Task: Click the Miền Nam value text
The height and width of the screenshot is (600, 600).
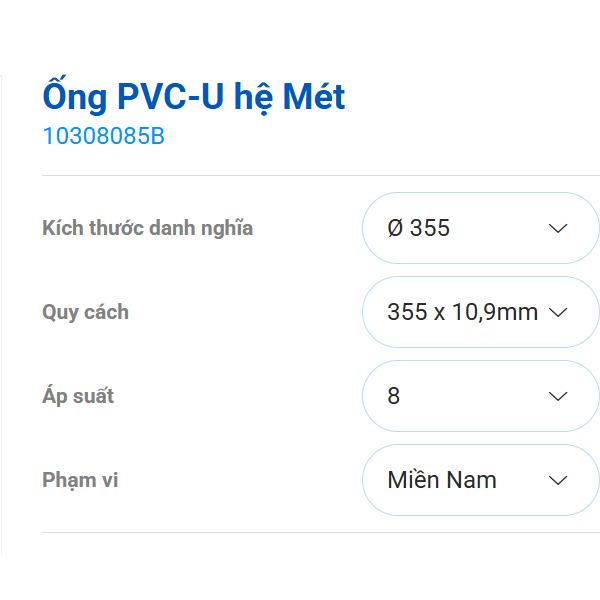Action: click(x=441, y=480)
